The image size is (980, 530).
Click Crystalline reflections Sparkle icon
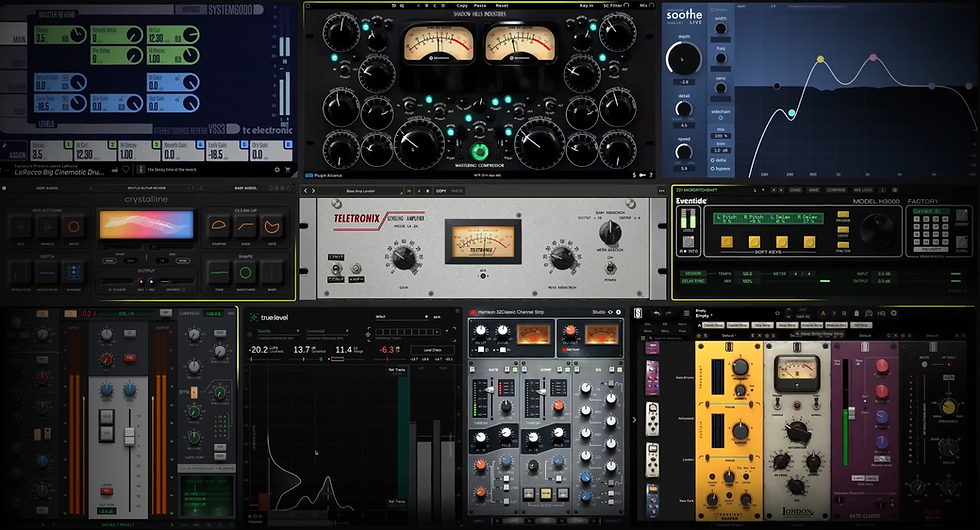click(x=47, y=226)
